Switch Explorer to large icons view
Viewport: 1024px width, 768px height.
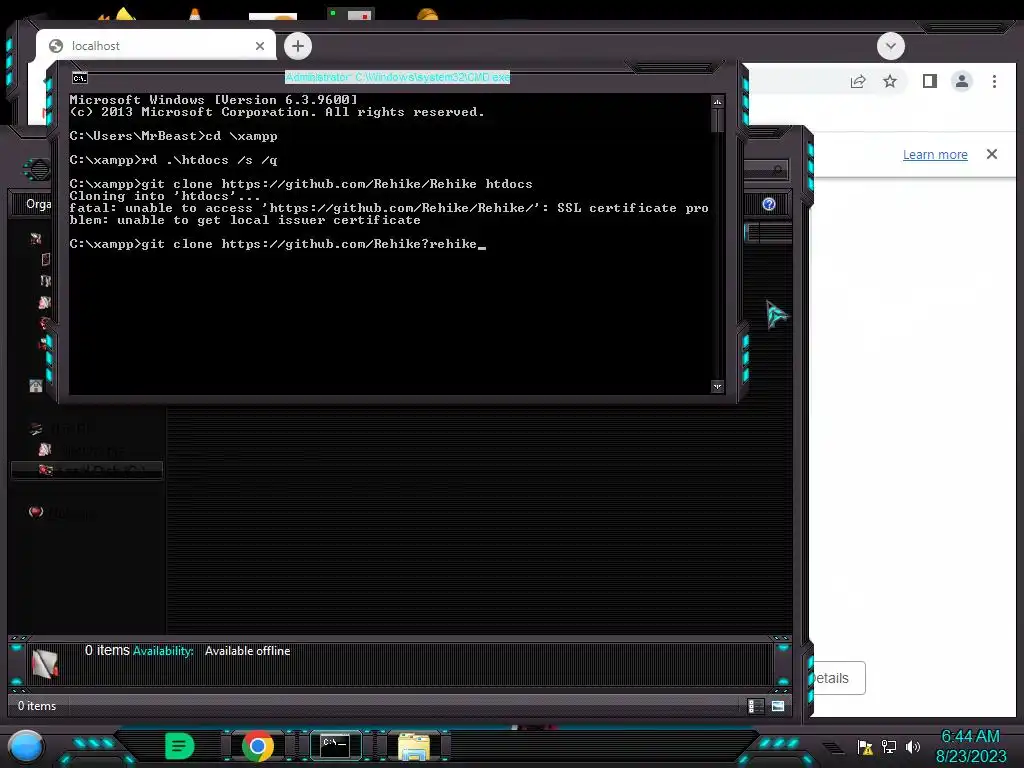pos(777,706)
